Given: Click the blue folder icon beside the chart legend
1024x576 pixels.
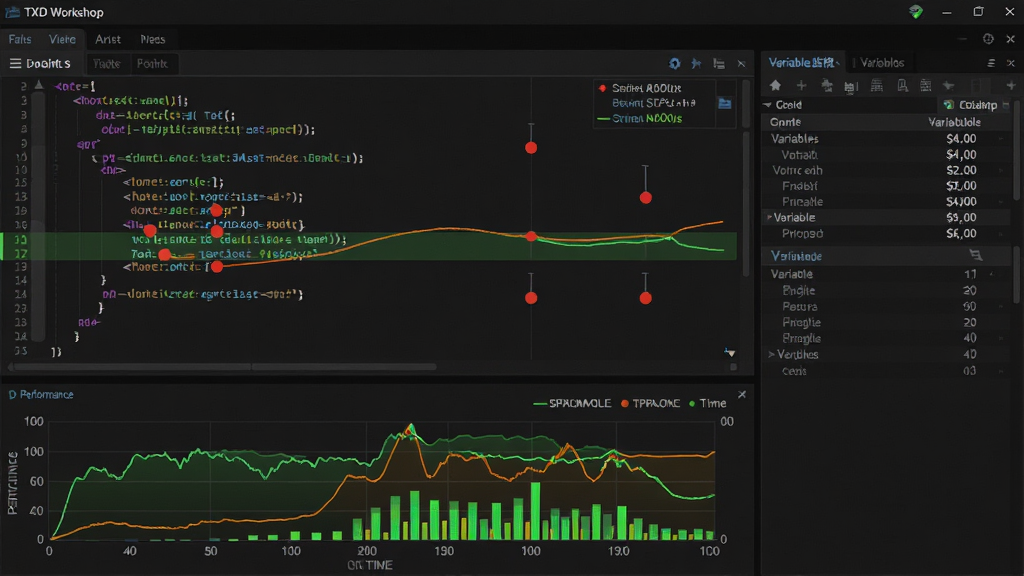Looking at the screenshot, I should click(725, 103).
